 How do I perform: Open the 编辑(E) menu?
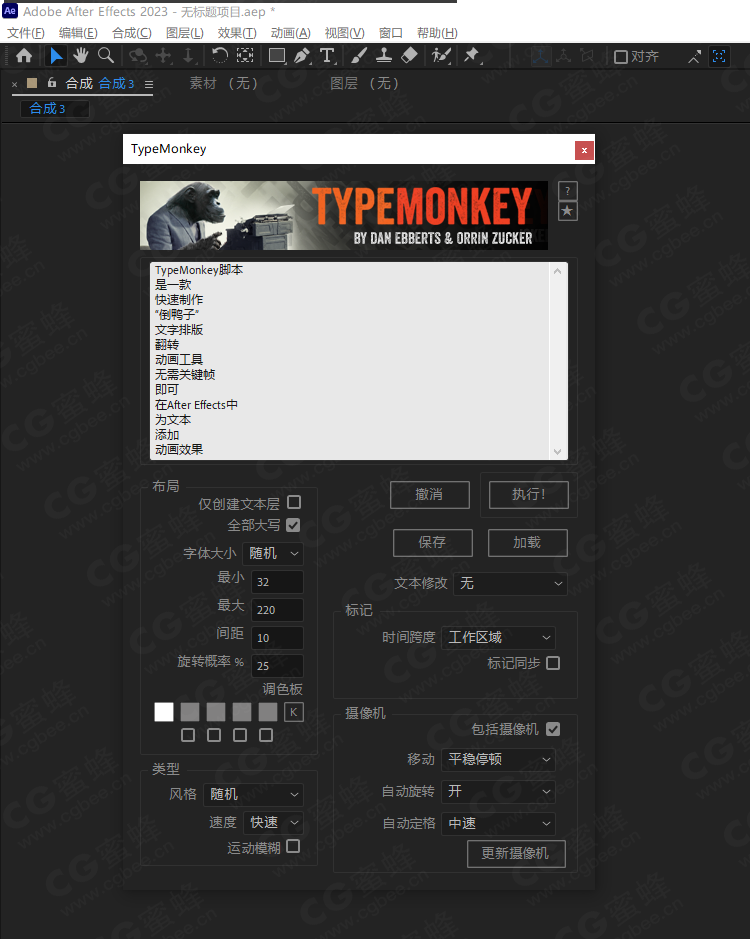[78, 33]
